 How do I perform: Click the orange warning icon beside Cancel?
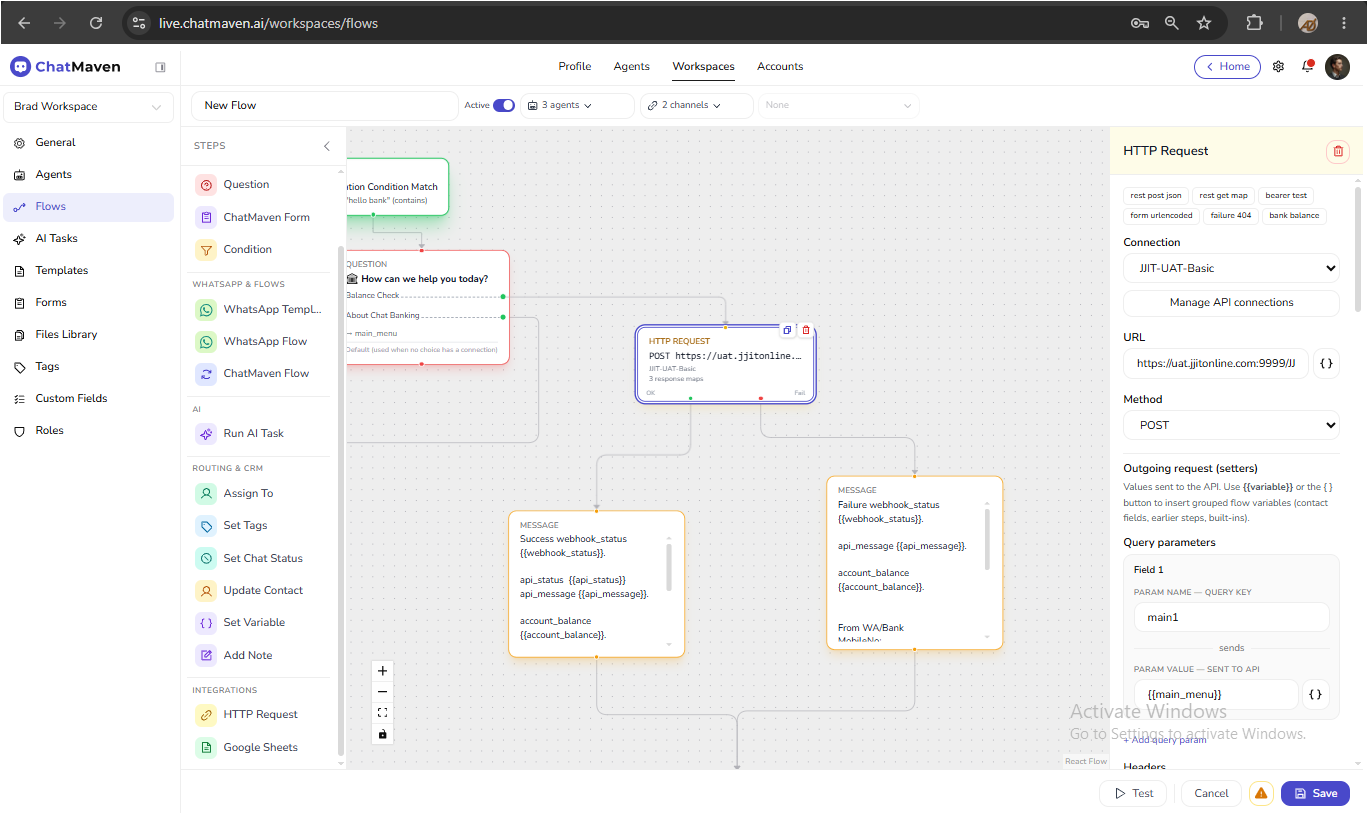(x=1261, y=793)
